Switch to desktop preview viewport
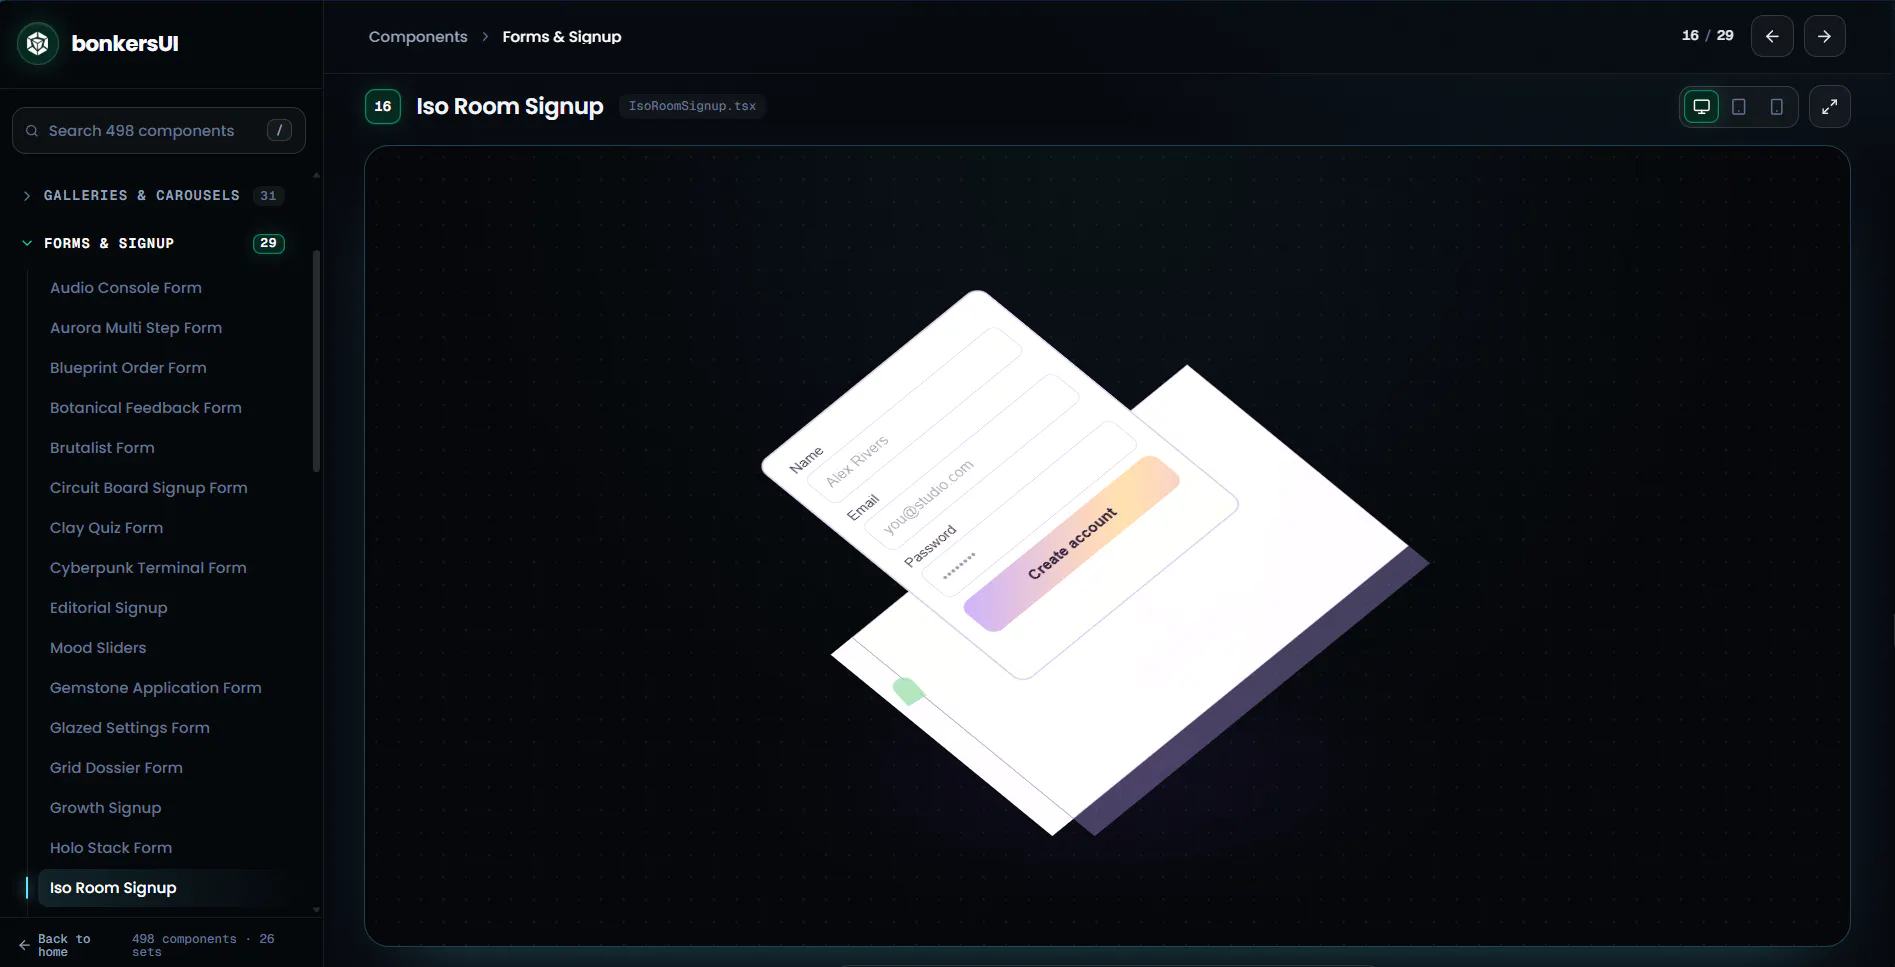Screen dimensions: 1895x967 (1701, 107)
